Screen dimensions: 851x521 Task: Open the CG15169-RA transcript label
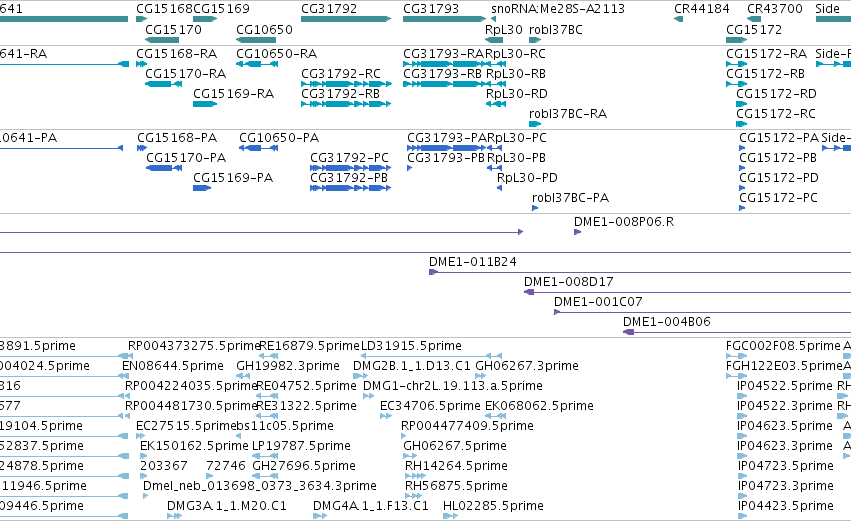233,93
